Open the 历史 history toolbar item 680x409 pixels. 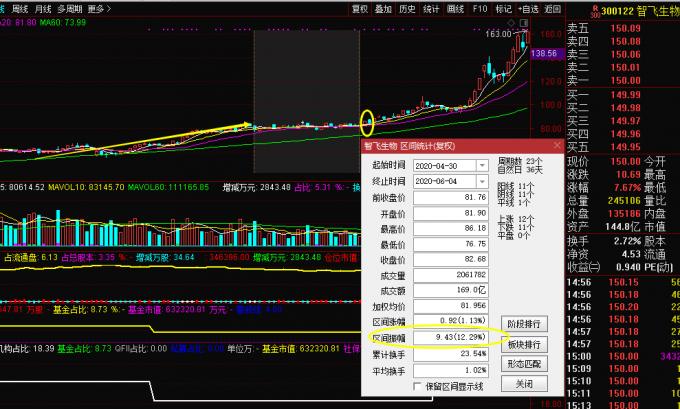[x=407, y=9]
